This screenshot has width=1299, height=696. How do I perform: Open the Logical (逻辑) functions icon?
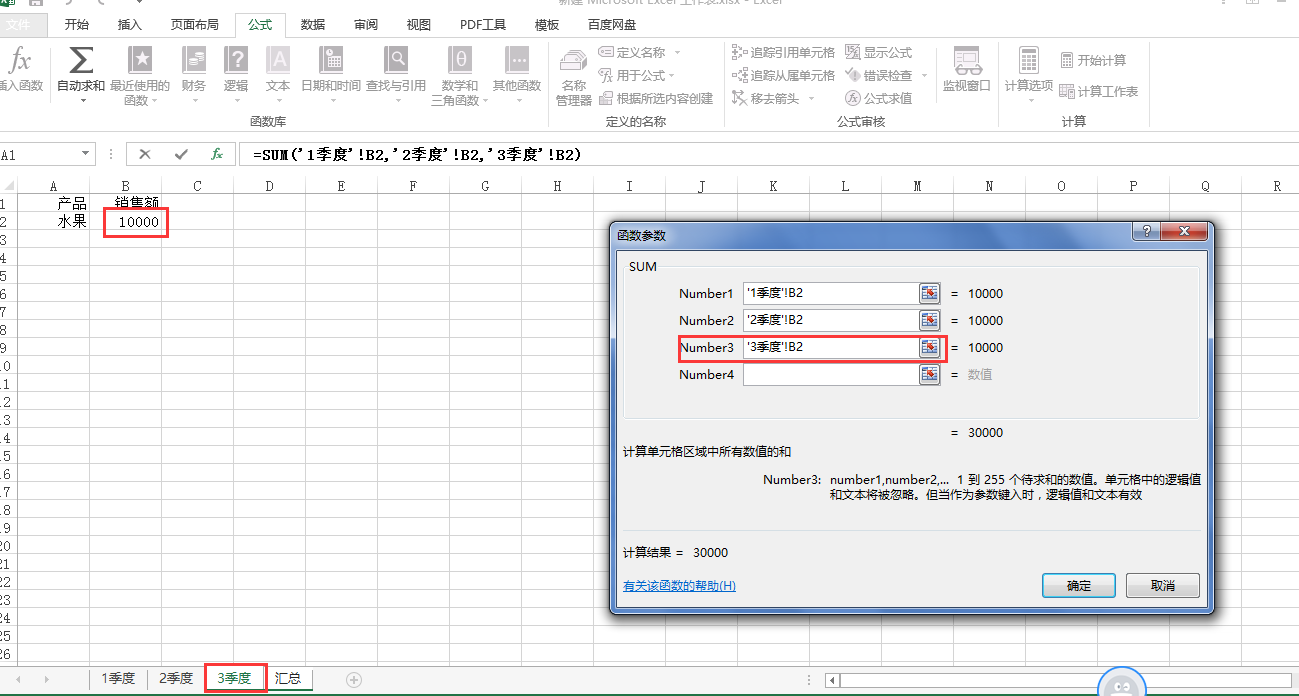tap(236, 61)
